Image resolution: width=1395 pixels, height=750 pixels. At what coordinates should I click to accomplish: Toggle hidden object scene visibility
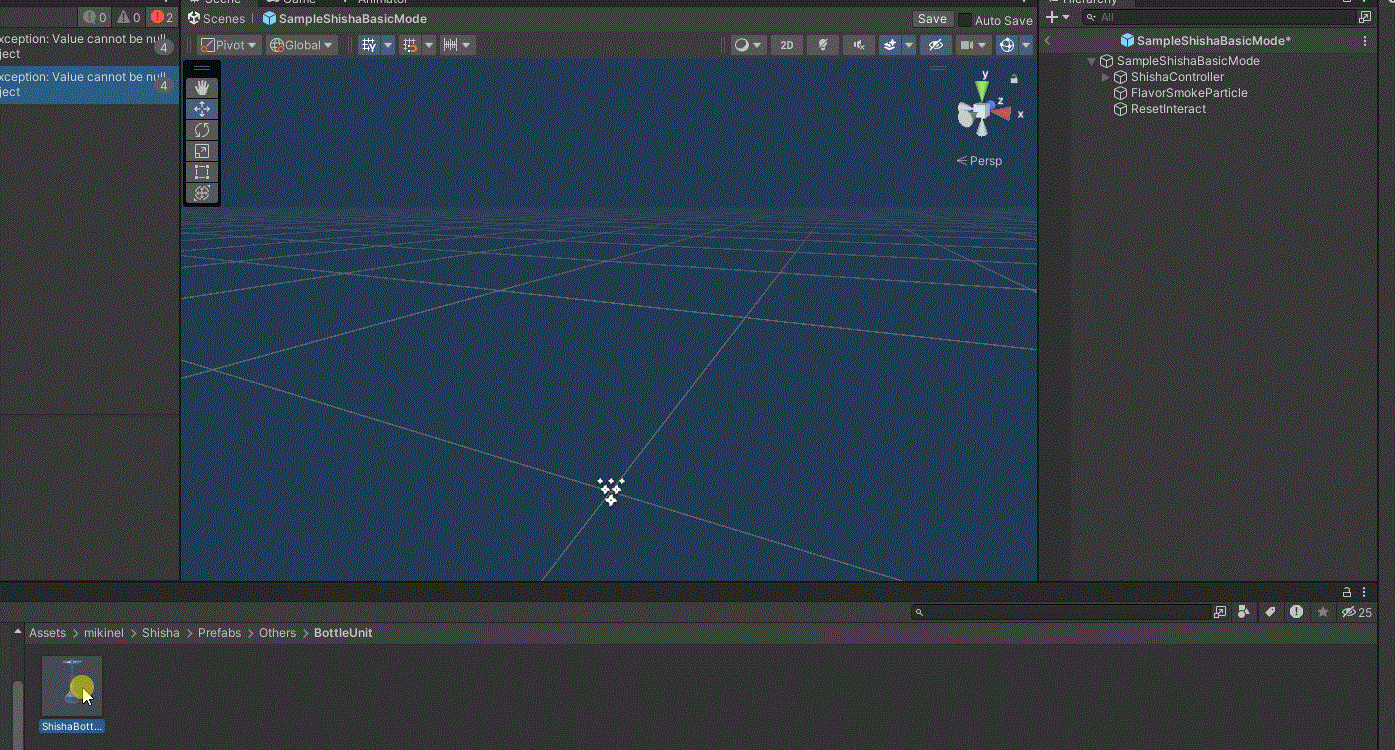point(935,45)
